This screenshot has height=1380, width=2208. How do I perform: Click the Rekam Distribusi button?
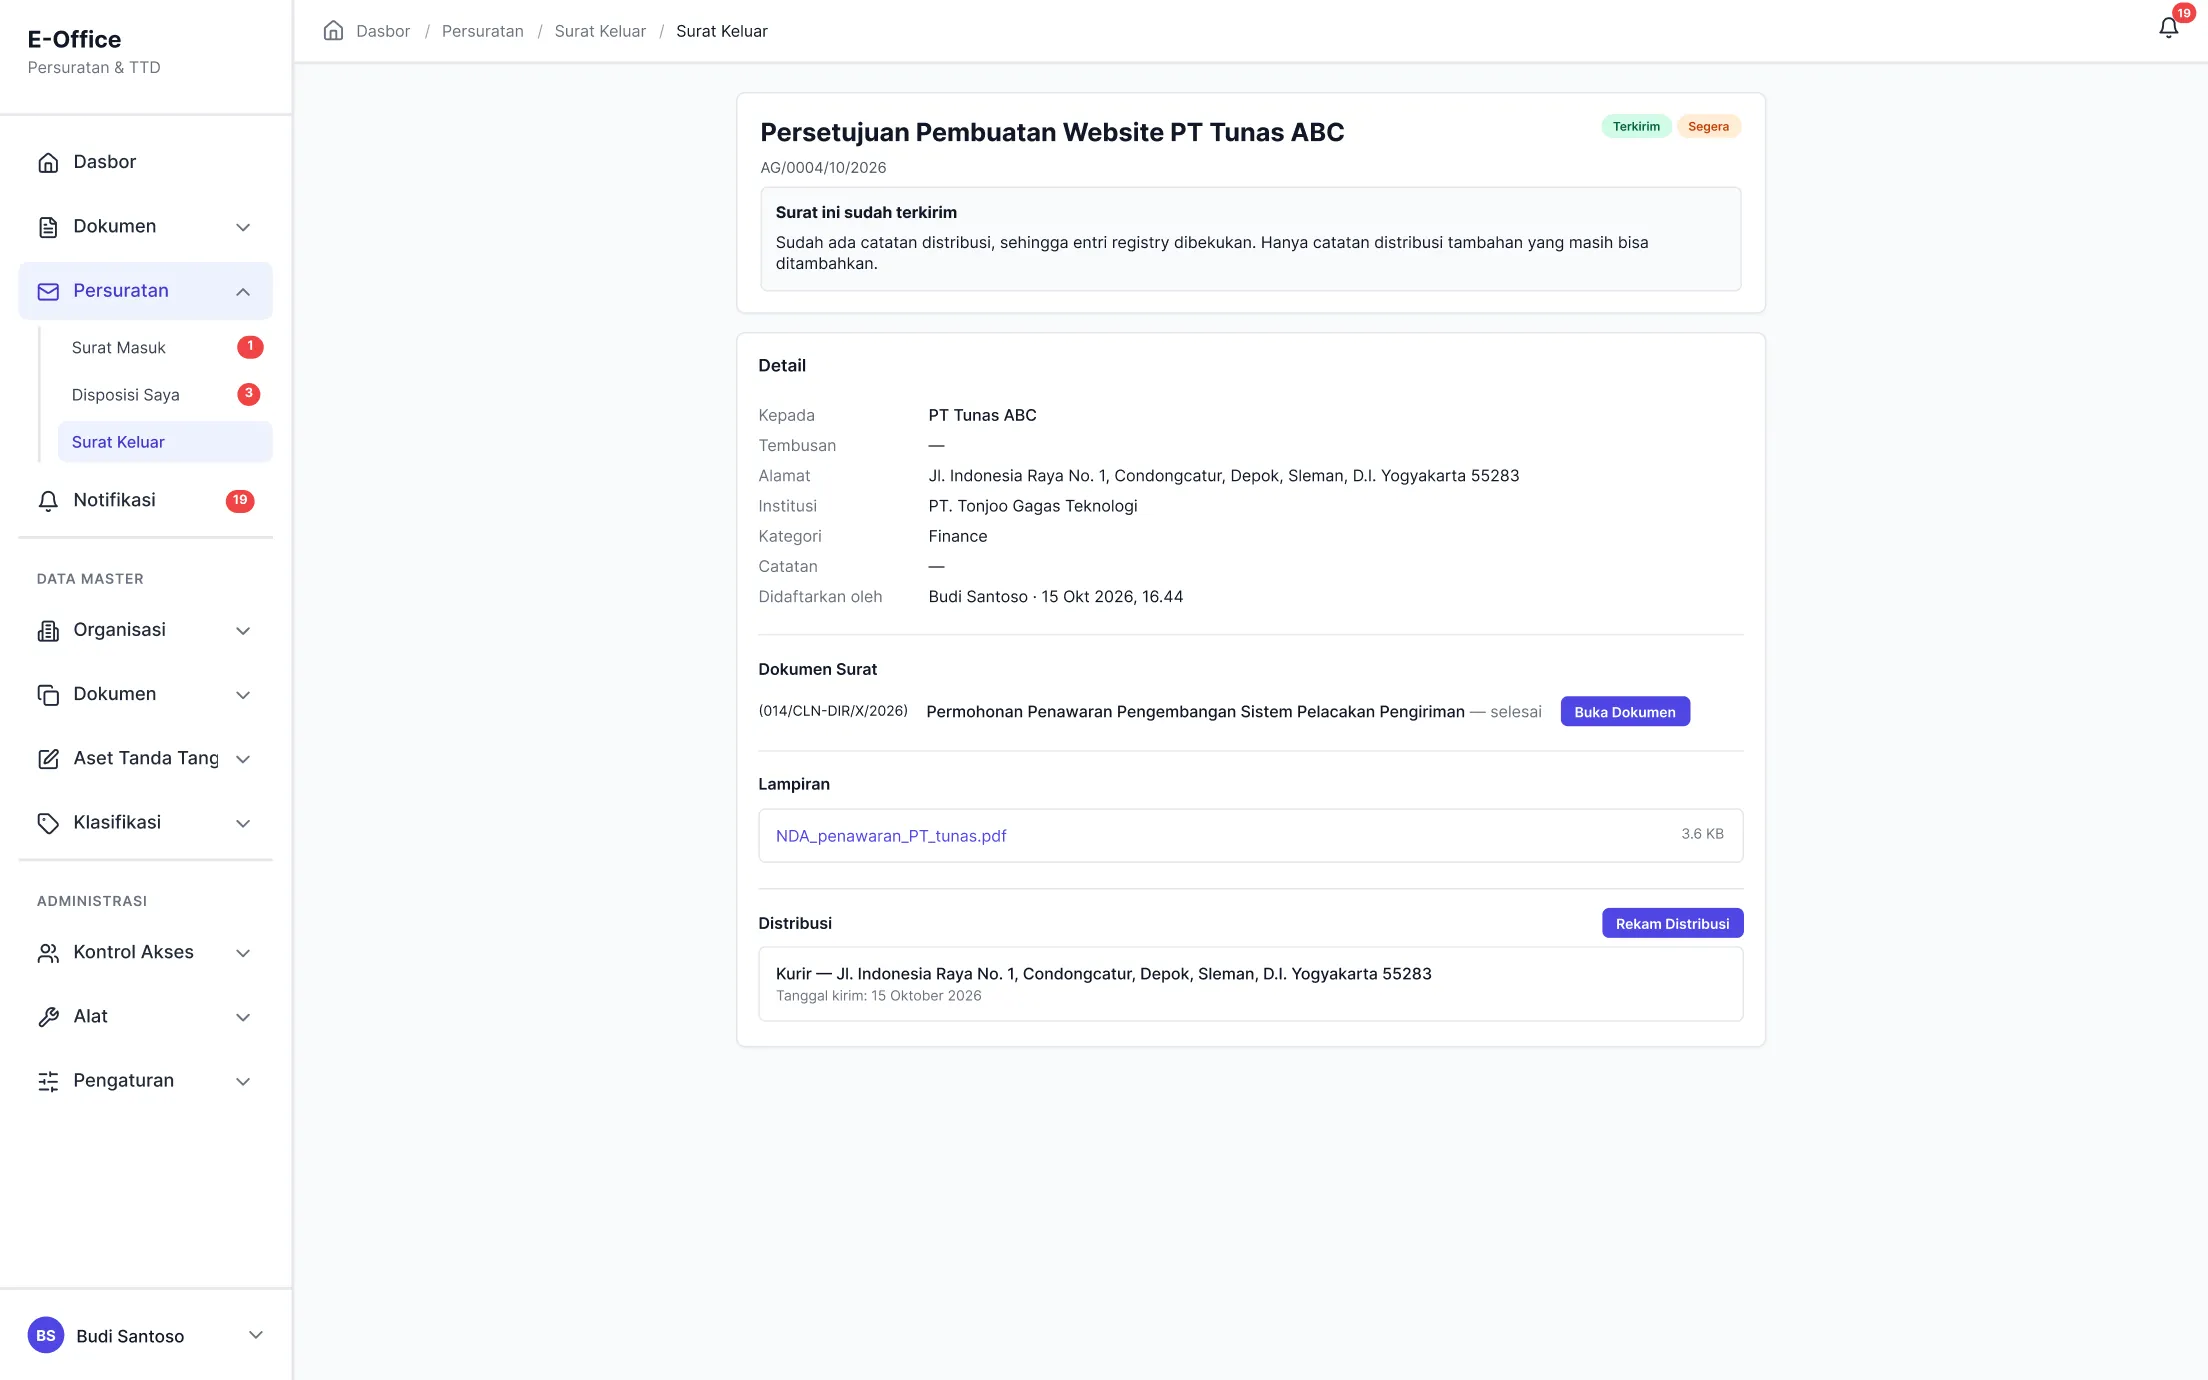(1672, 923)
